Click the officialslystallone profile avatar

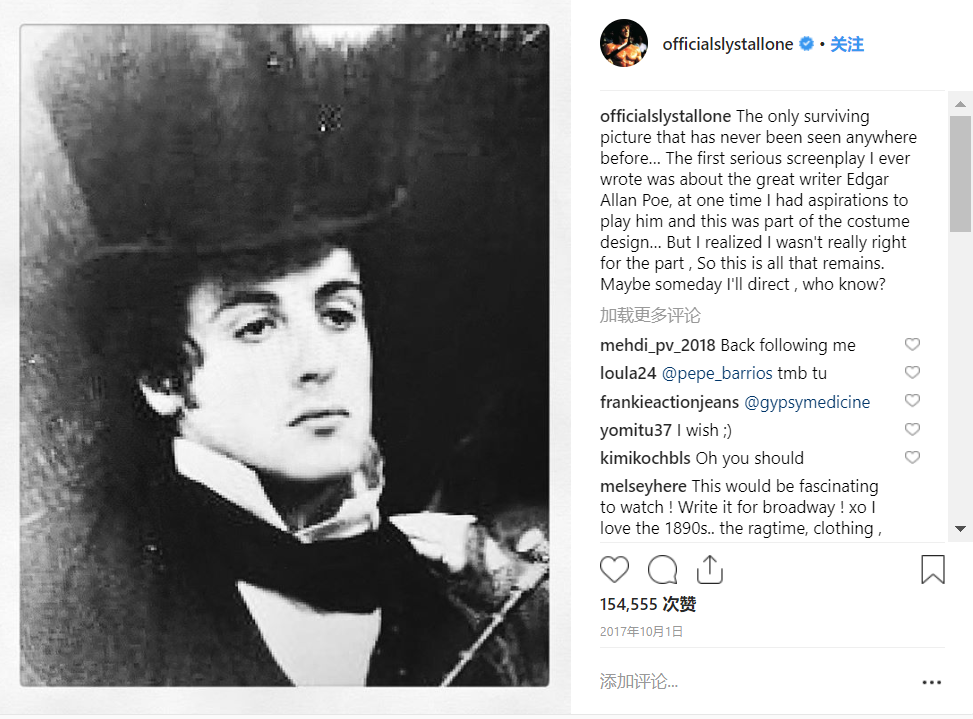(624, 44)
